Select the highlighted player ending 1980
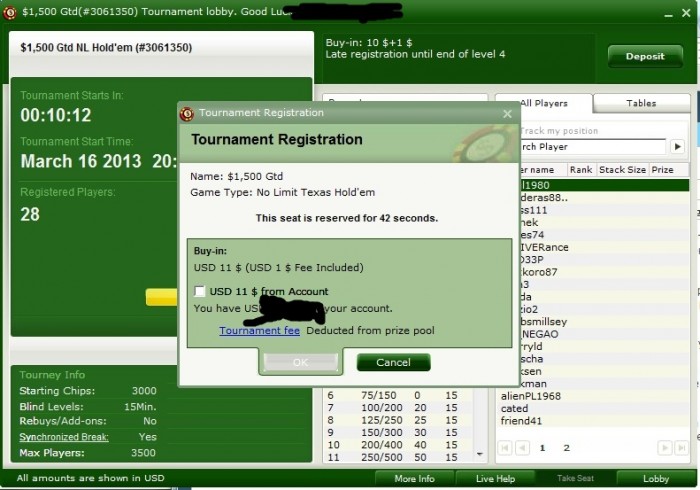The height and width of the screenshot is (490, 700). (604, 185)
